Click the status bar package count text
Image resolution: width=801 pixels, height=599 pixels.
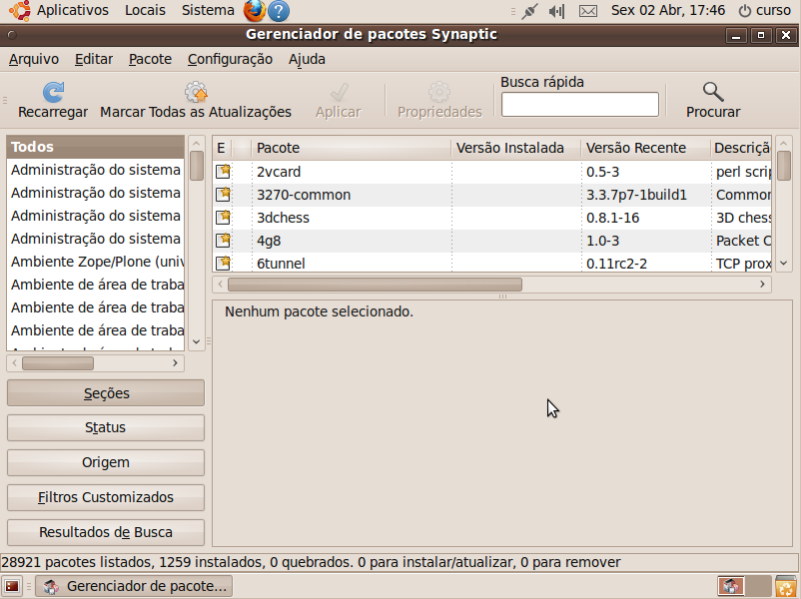[311, 562]
